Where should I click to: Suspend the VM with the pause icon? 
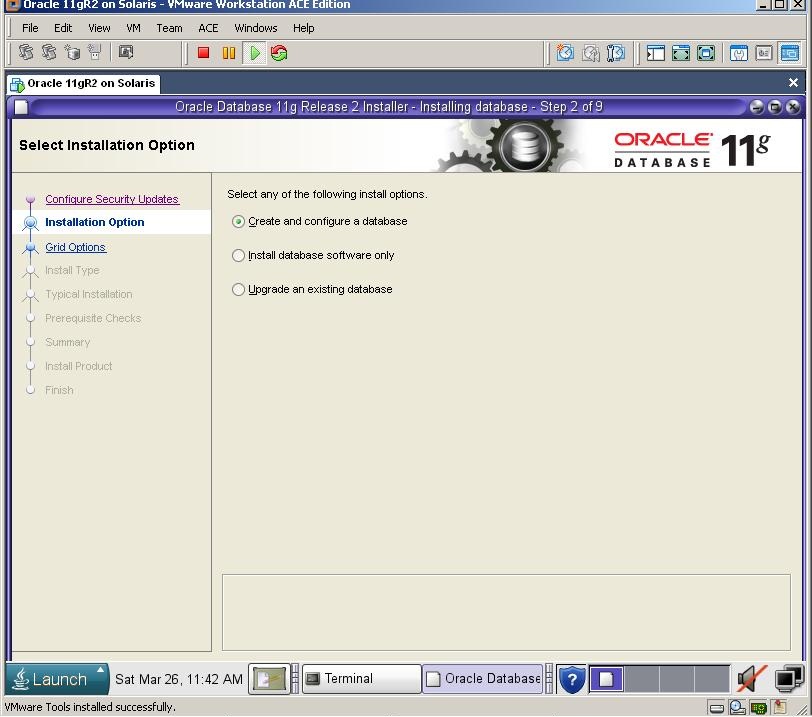tap(229, 53)
